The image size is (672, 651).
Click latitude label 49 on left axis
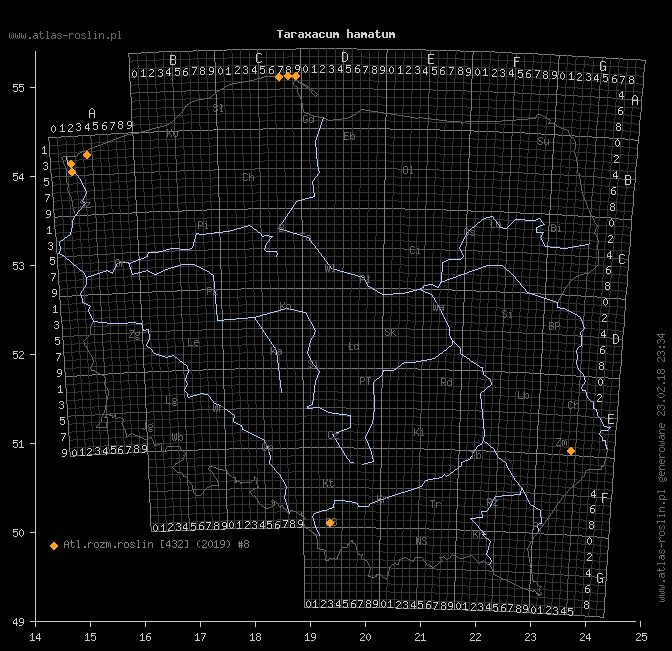click(18, 622)
